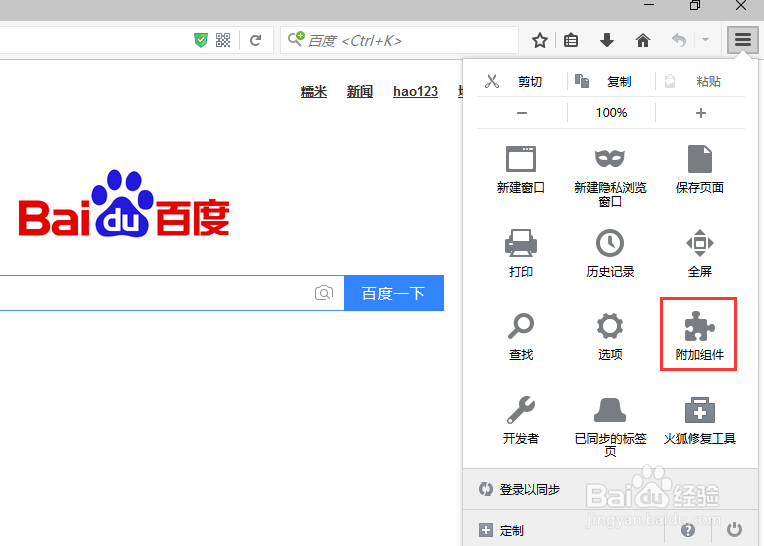Screen dimensions: 764x546
Task: Click 登录以同步 sign in to sync
Action: coord(610,489)
